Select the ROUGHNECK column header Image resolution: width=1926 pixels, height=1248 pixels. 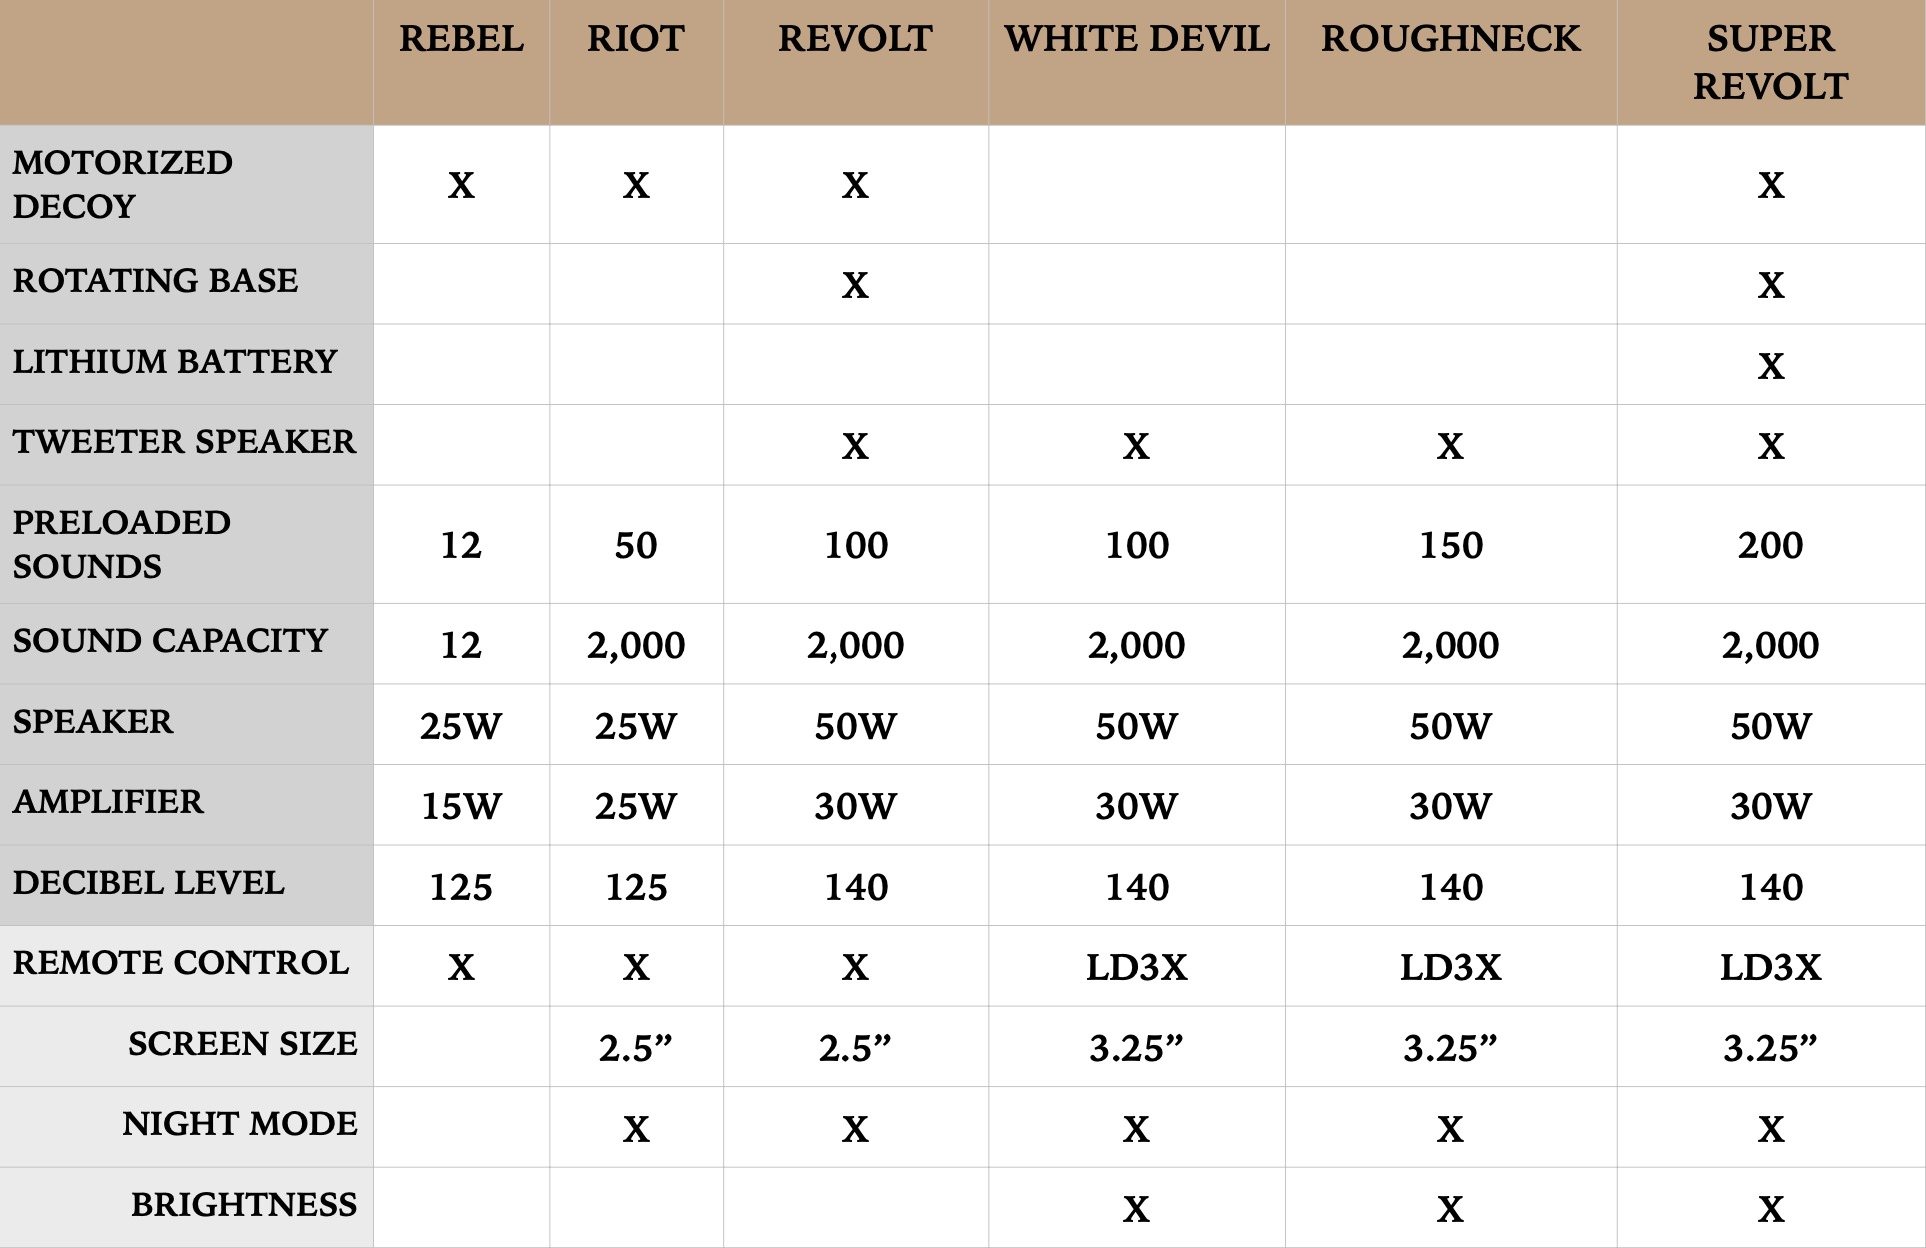[x=1450, y=40]
